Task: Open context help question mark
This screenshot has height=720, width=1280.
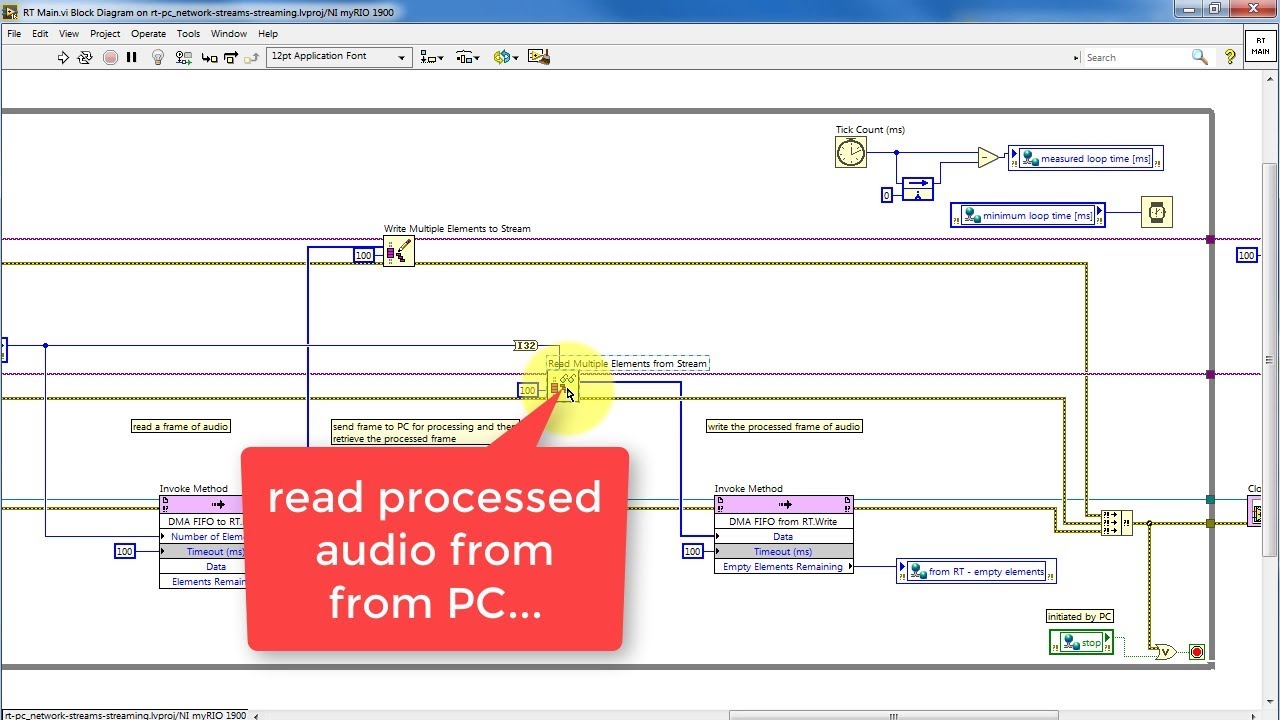Action: [1230, 58]
